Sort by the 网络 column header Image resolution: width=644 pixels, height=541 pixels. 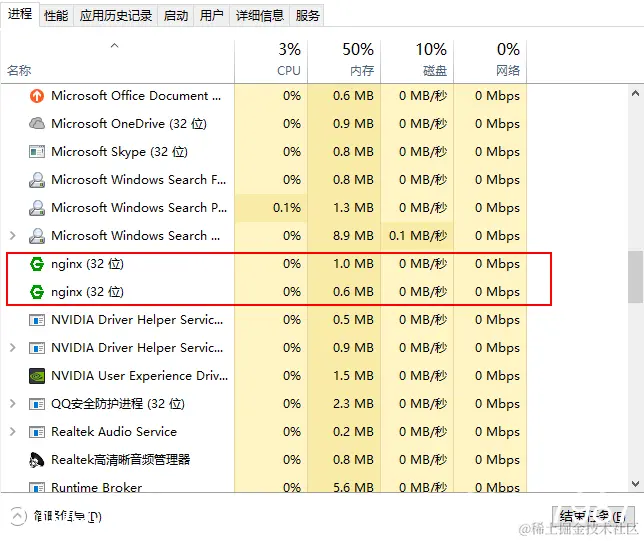[x=490, y=60]
